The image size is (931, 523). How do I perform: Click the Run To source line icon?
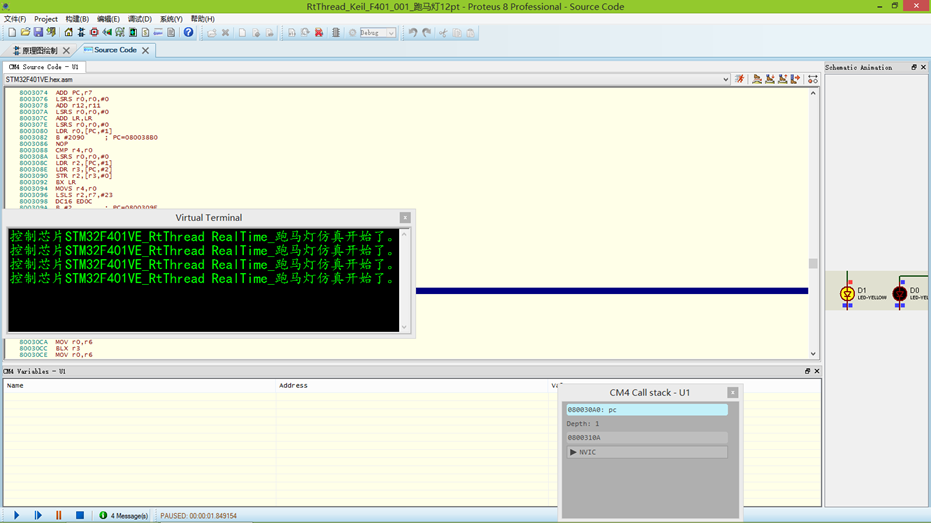tap(795, 79)
